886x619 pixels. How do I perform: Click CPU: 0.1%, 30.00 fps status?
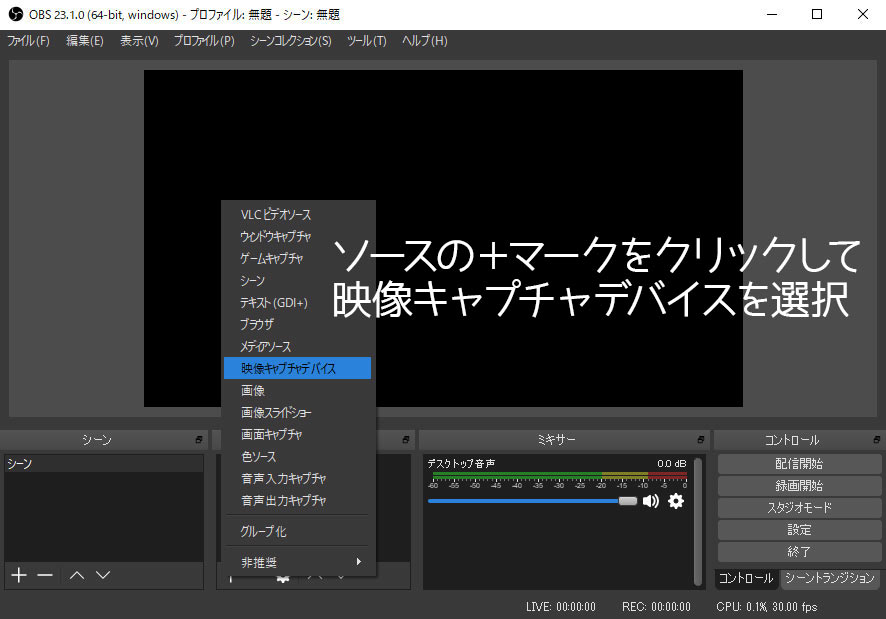(766, 607)
